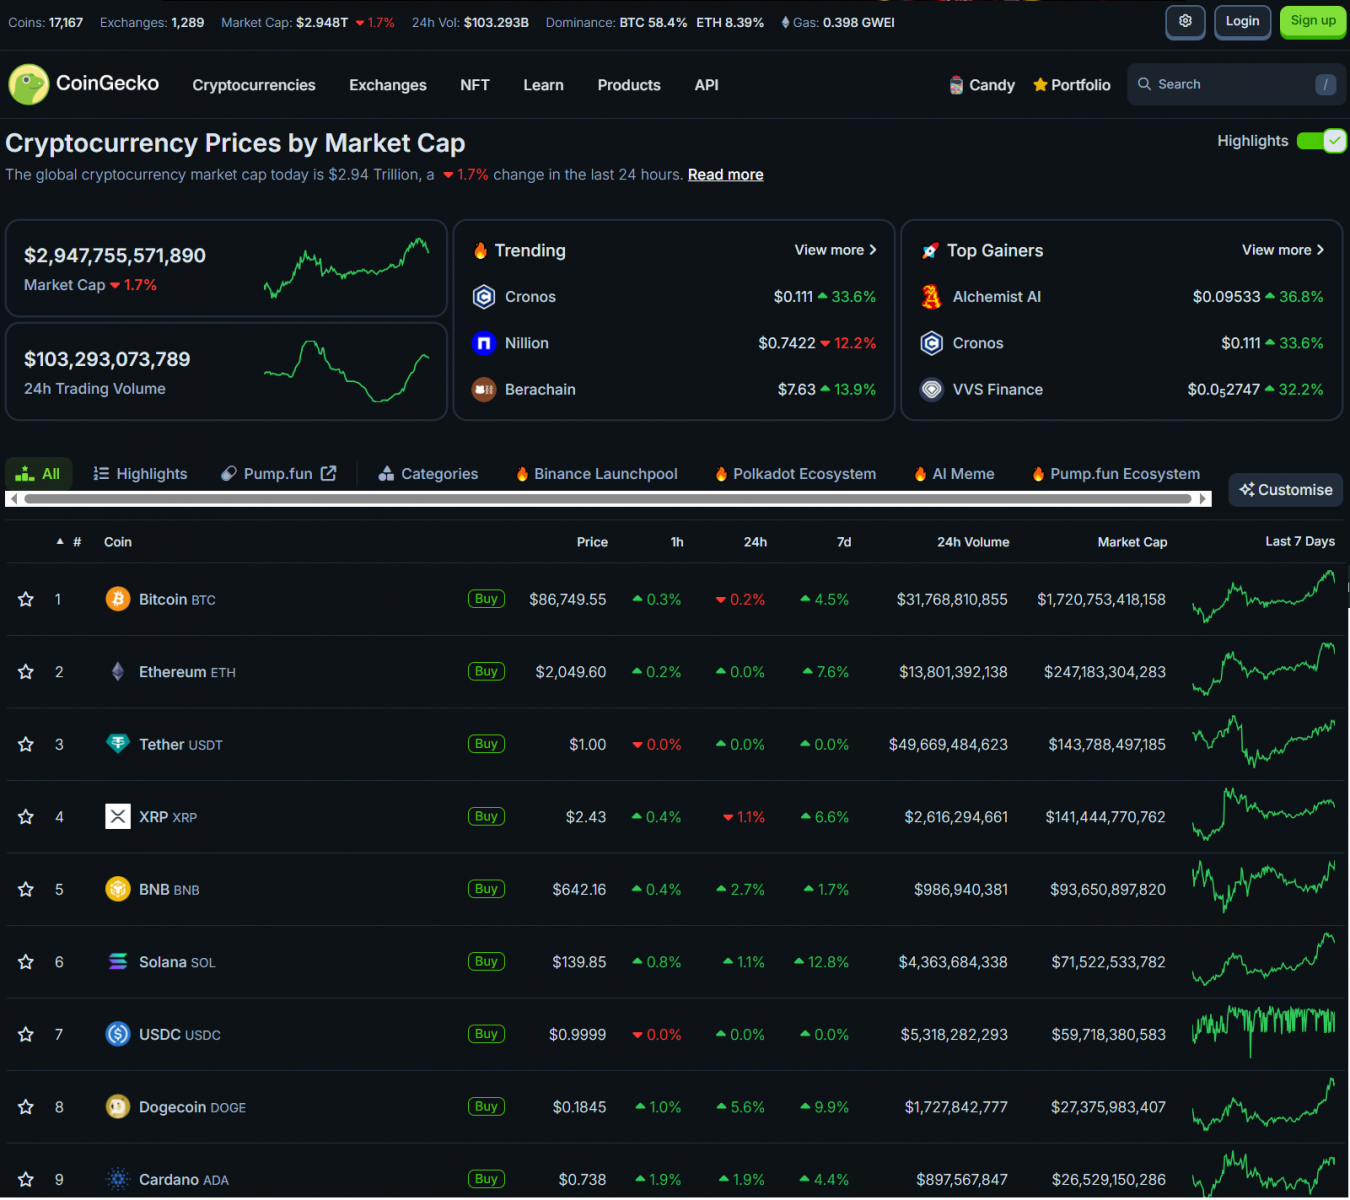This screenshot has height=1200, width=1350.
Task: Open the Candy rewards icon
Action: click(x=957, y=86)
